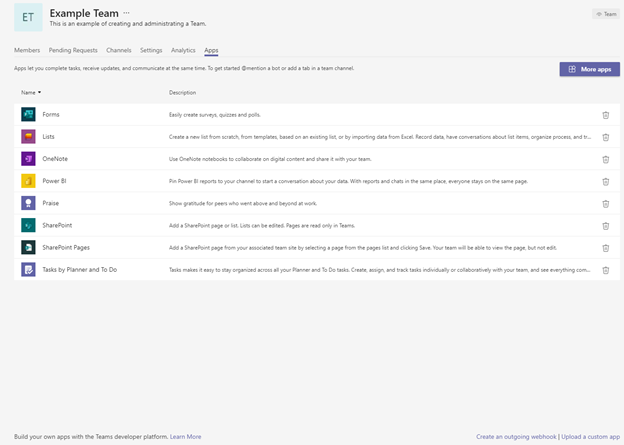Remove SharePoint app via trash icon
The image size is (624, 445).
[606, 226]
